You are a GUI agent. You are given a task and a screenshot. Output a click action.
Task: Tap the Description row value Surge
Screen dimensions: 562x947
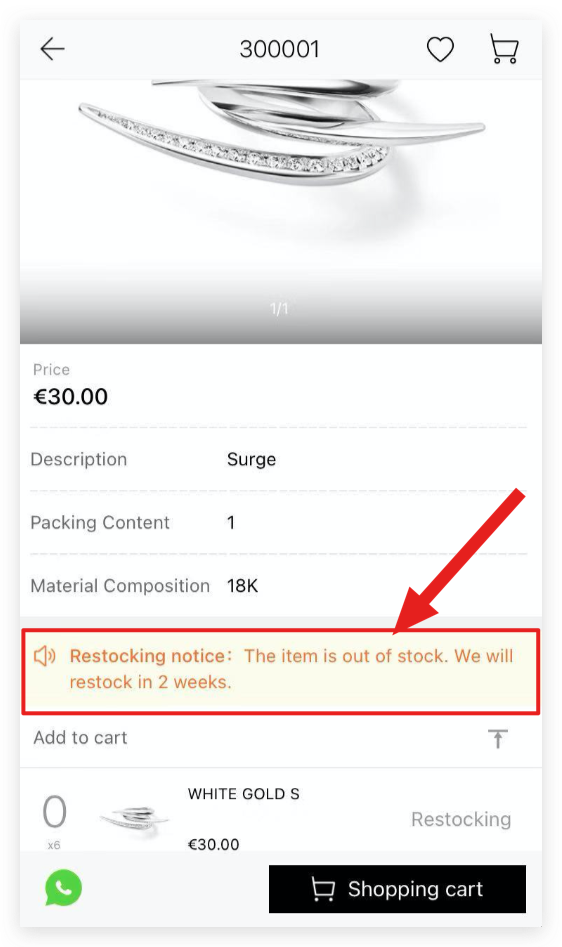click(x=251, y=460)
